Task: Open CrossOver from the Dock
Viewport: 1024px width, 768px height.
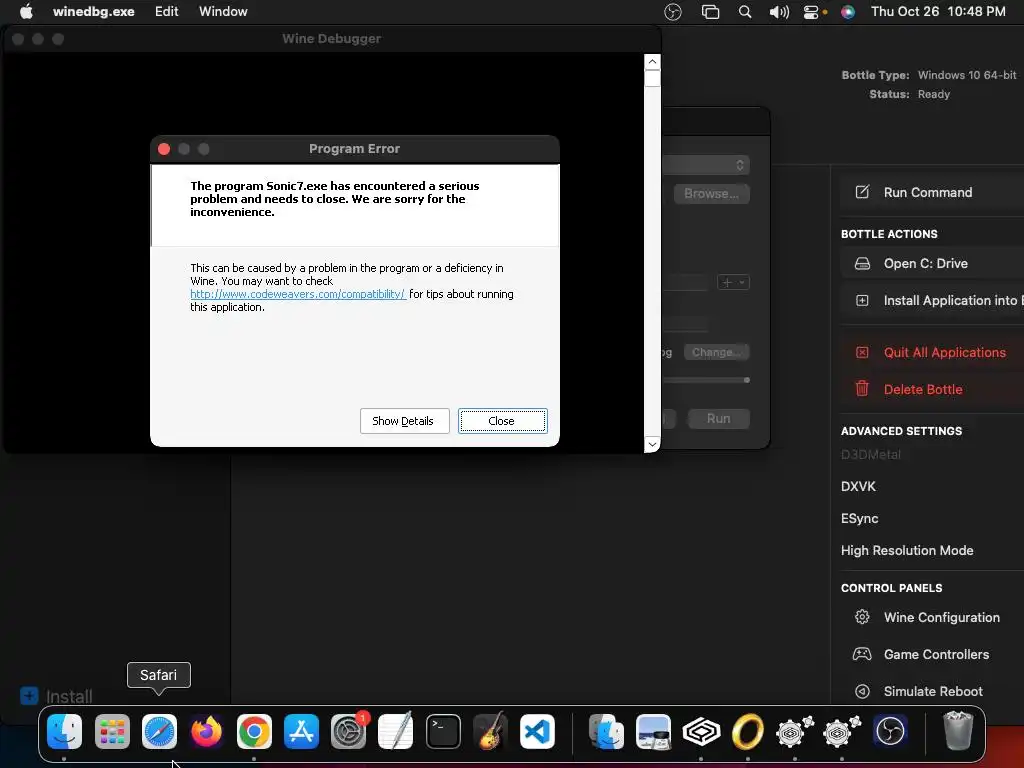Action: (x=701, y=731)
